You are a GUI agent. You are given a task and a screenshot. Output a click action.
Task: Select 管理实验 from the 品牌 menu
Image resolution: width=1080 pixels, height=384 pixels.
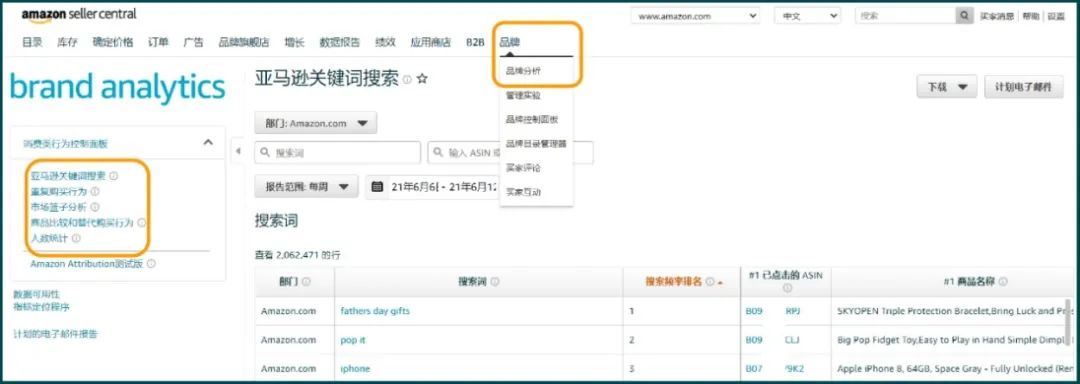point(523,95)
